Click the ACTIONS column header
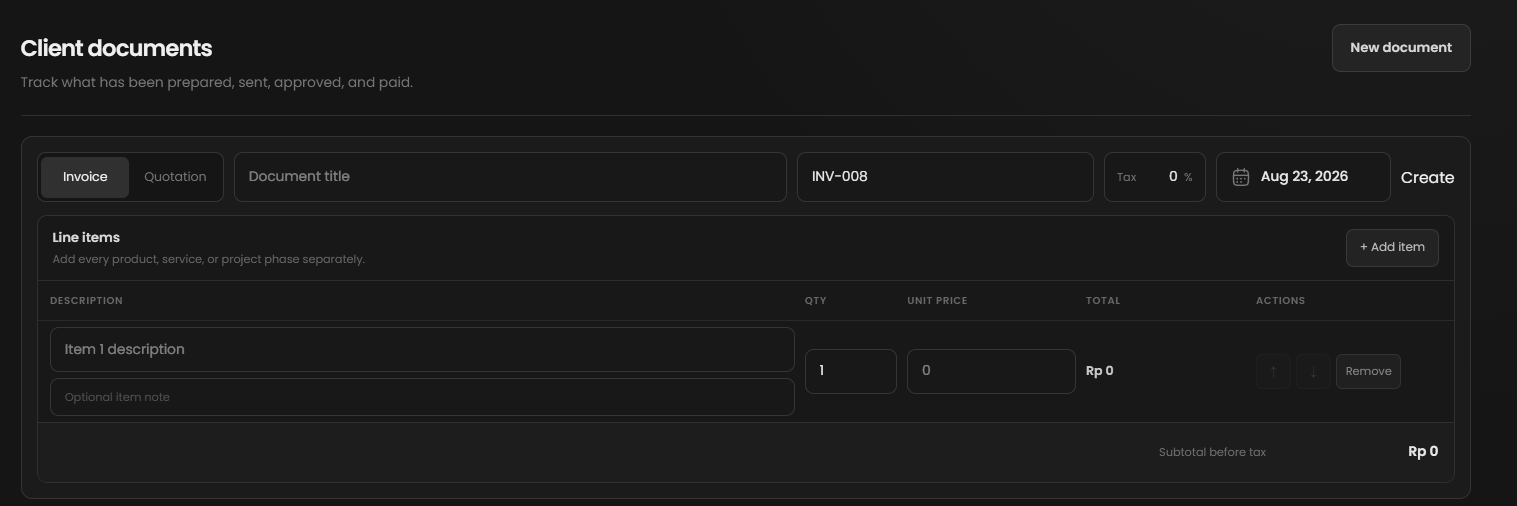Screen dimensions: 1517x506 [1280, 301]
